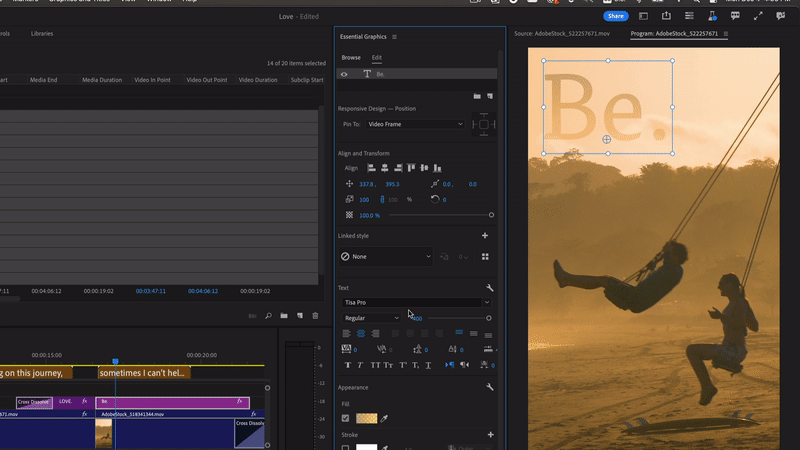The image size is (800, 450).
Task: Select the Be. graphic clip in timeline
Action: (x=172, y=403)
